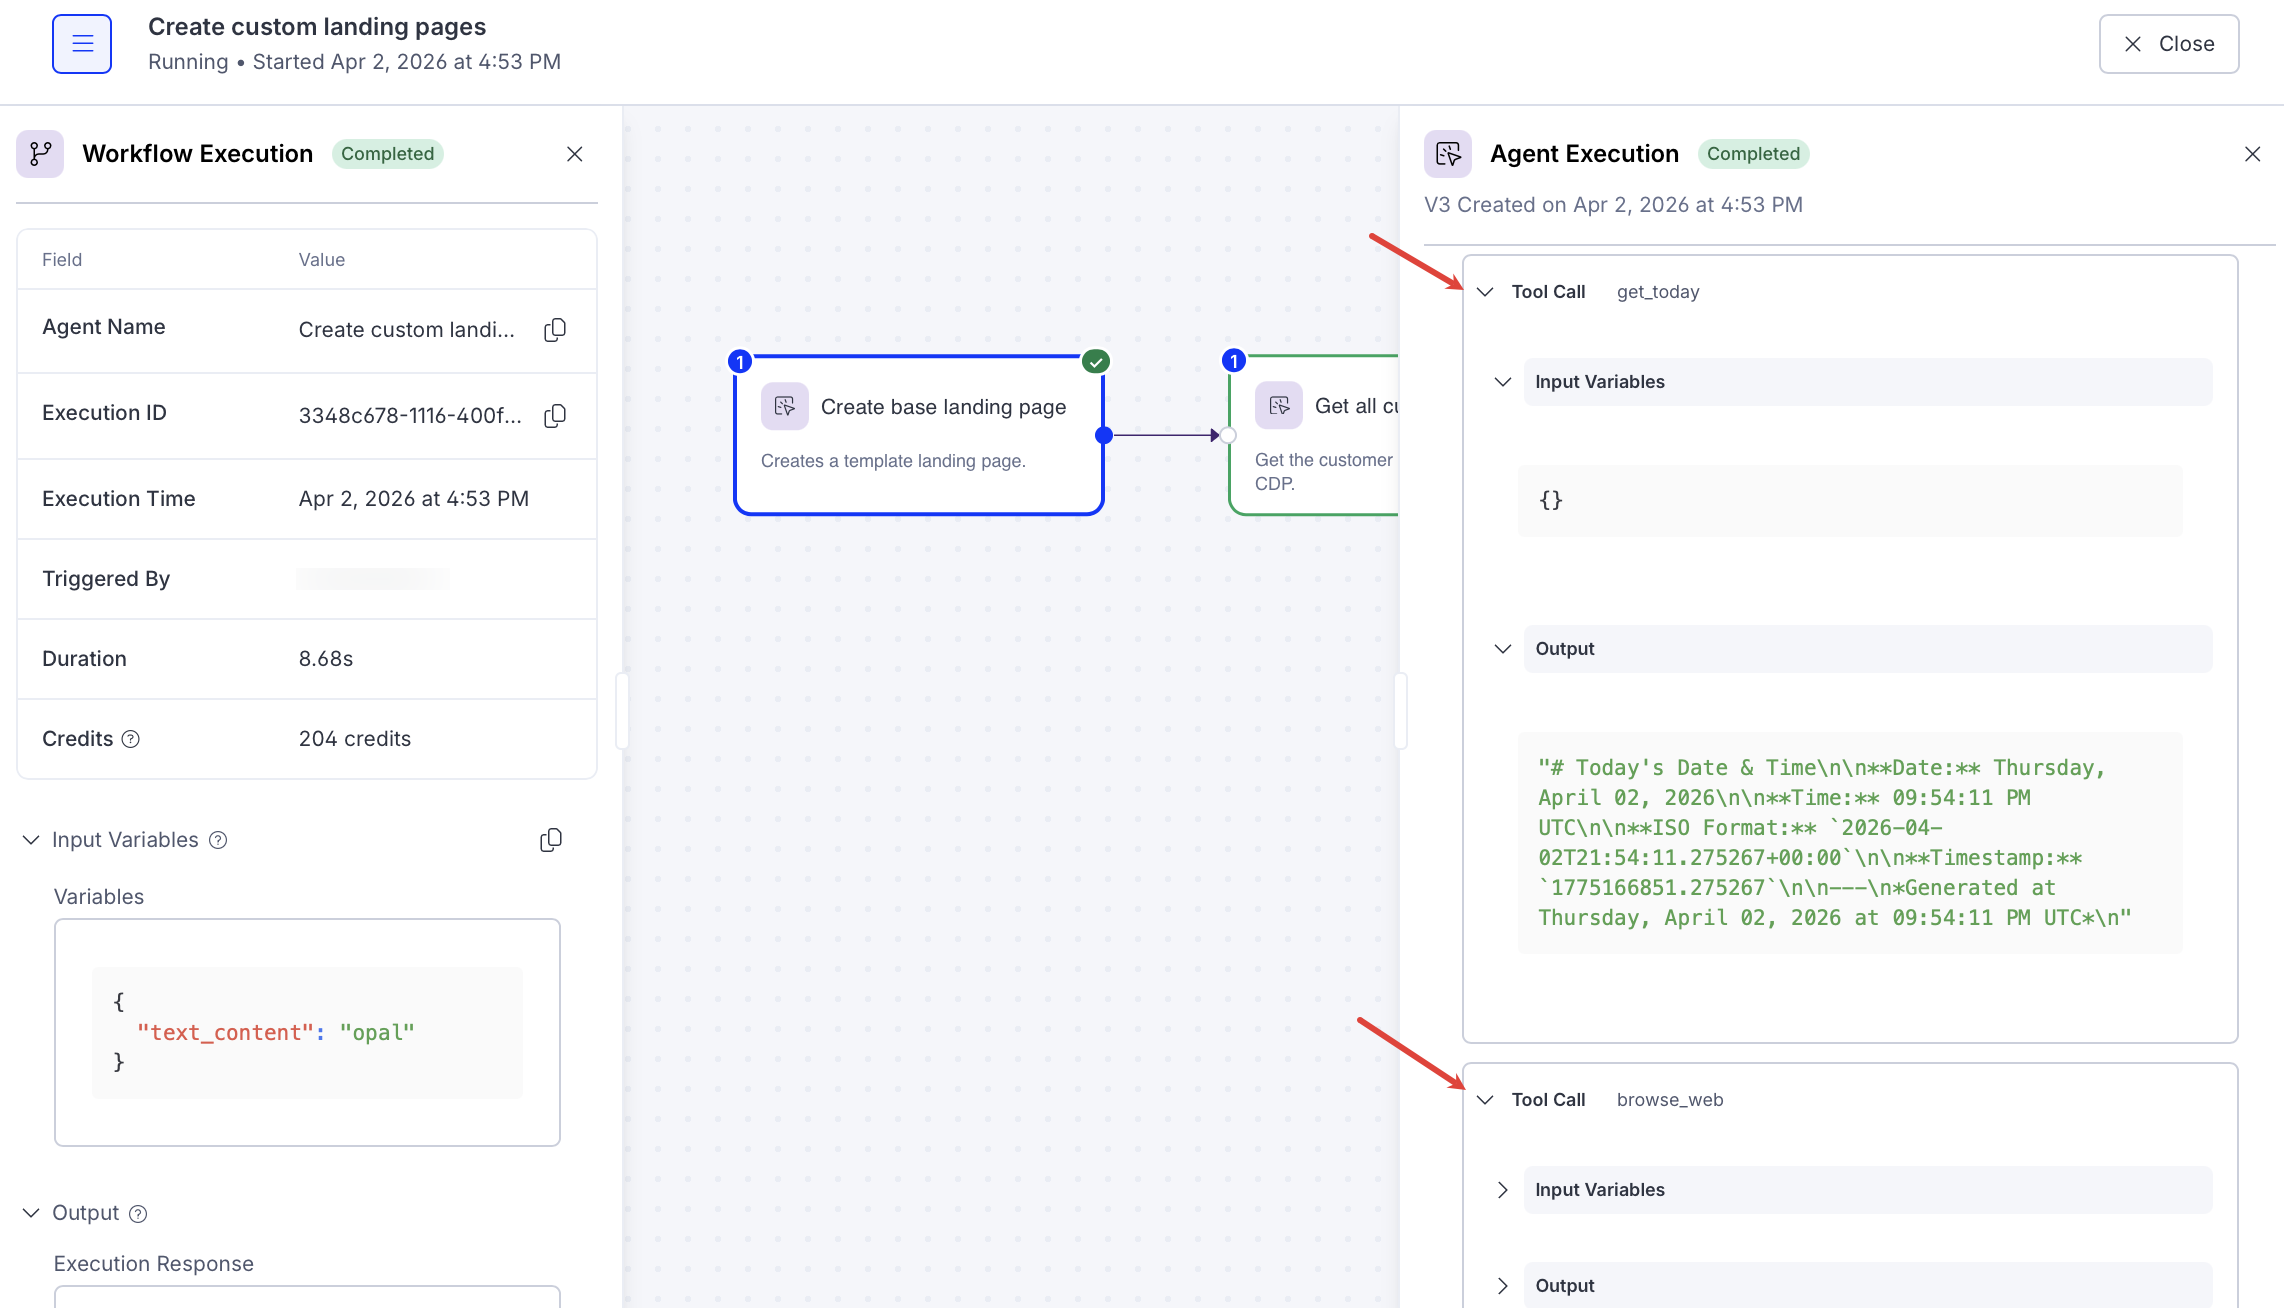Click the Close button at top right

[x=2168, y=43]
